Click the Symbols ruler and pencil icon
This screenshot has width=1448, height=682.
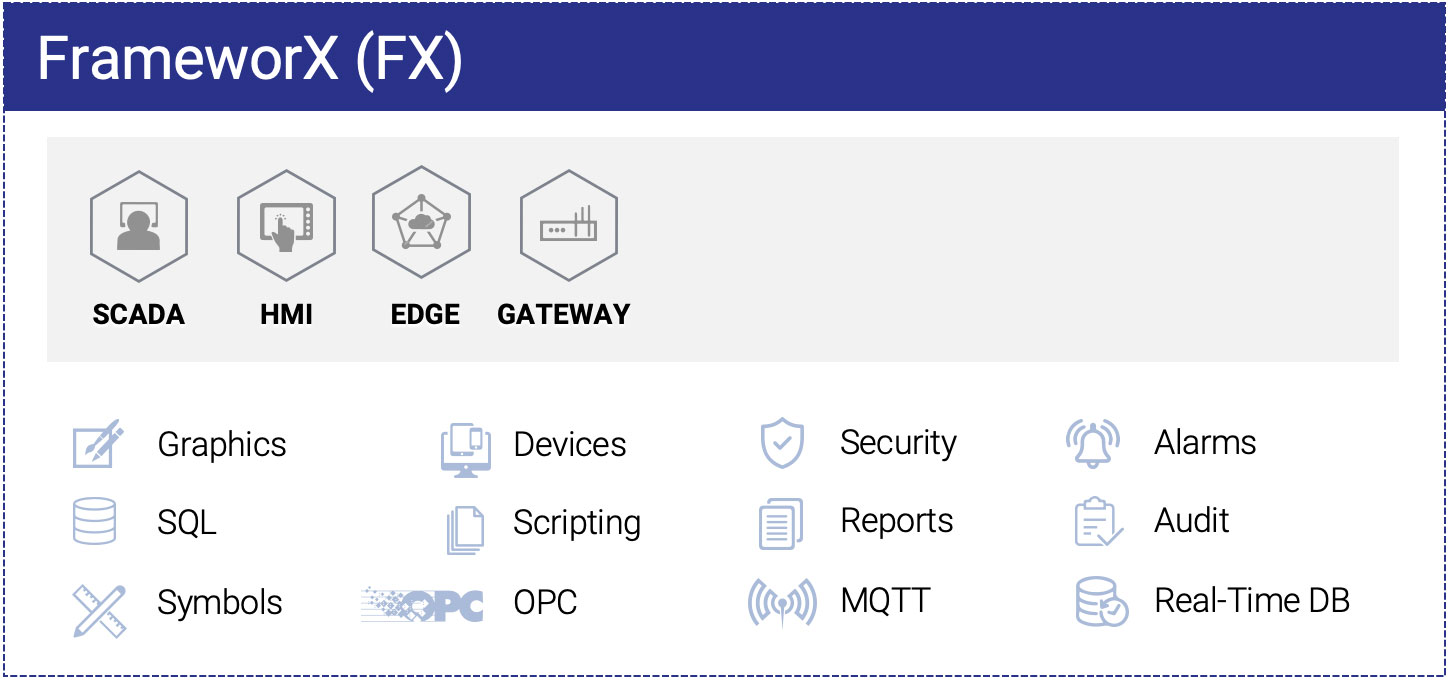[x=99, y=609]
